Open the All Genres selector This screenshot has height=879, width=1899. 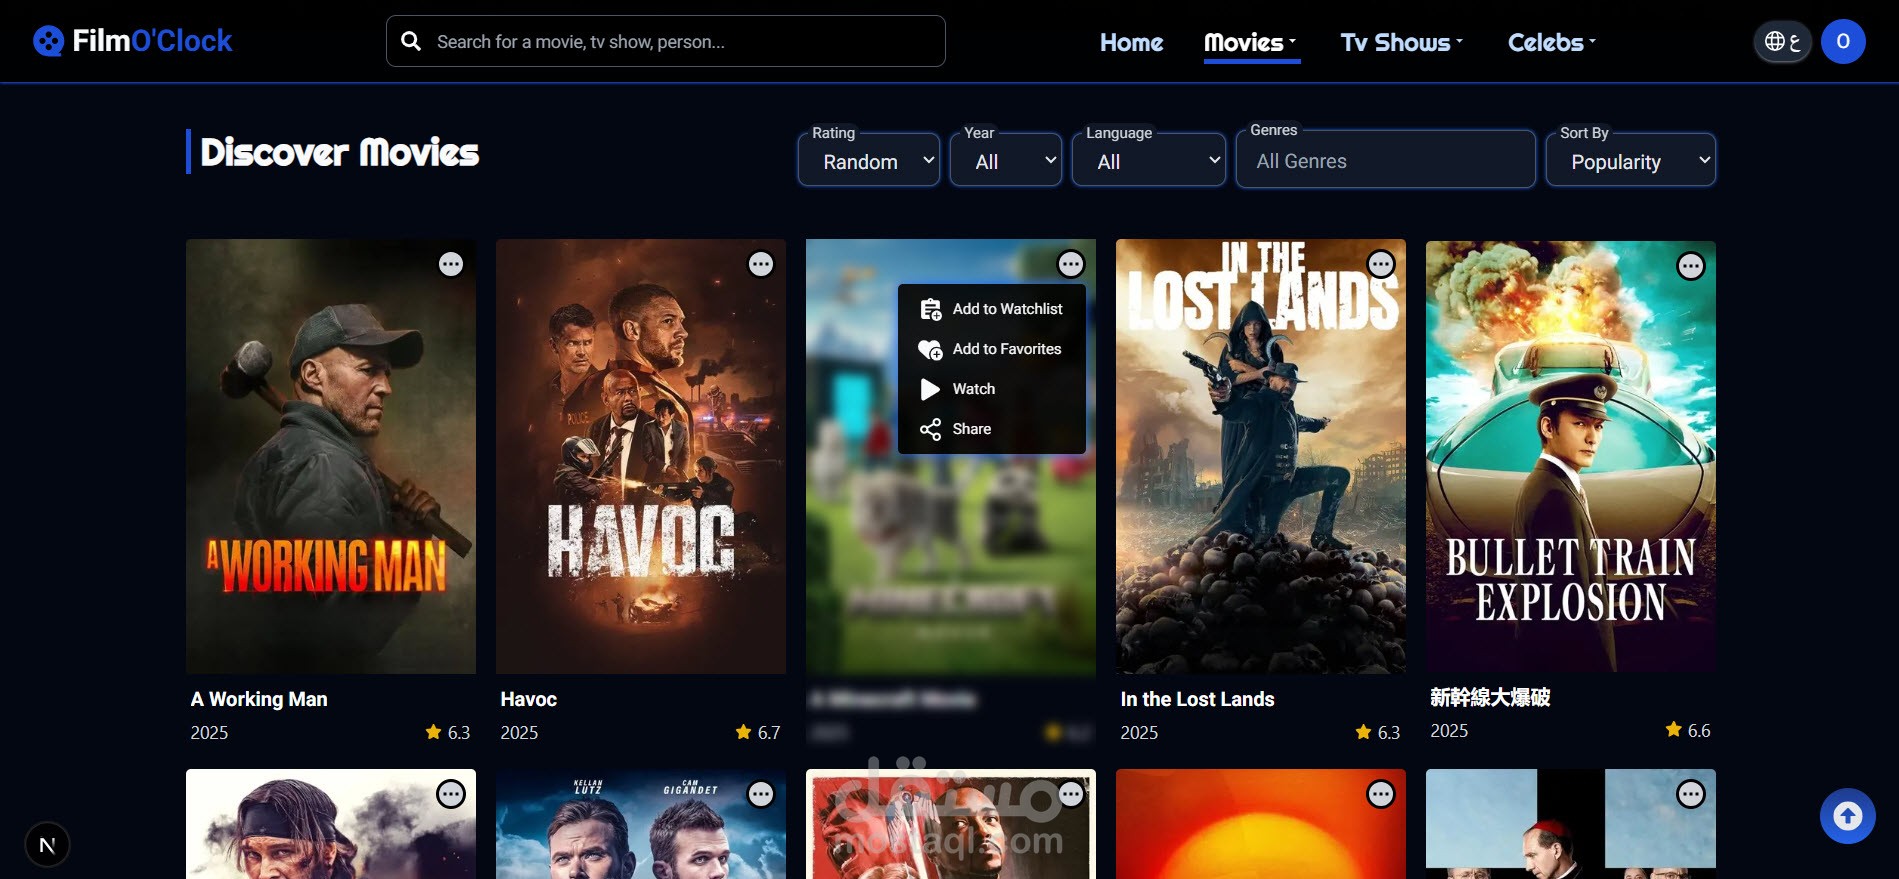[x=1386, y=161]
